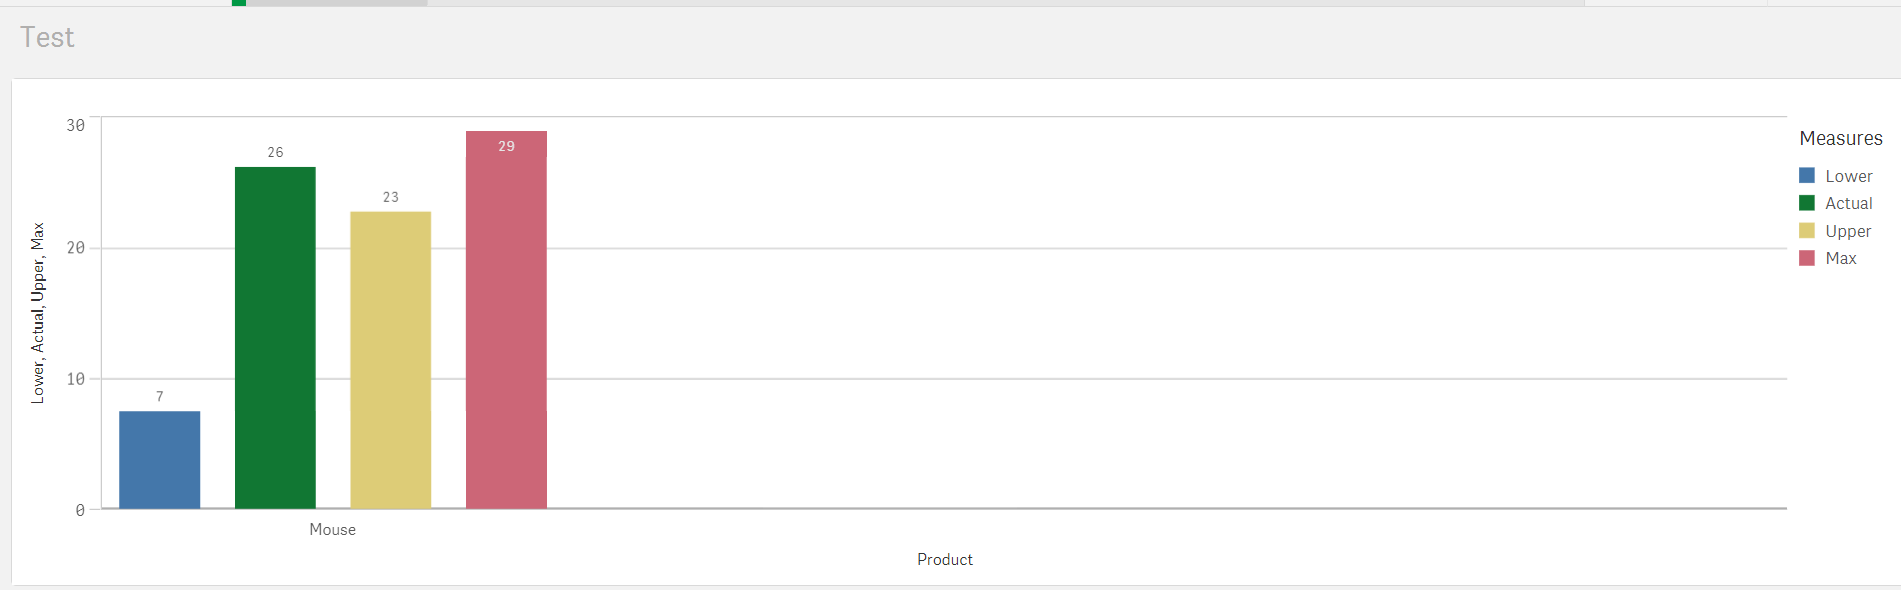1901x590 pixels.
Task: Click the blue Lower legend swatch
Action: [1807, 176]
